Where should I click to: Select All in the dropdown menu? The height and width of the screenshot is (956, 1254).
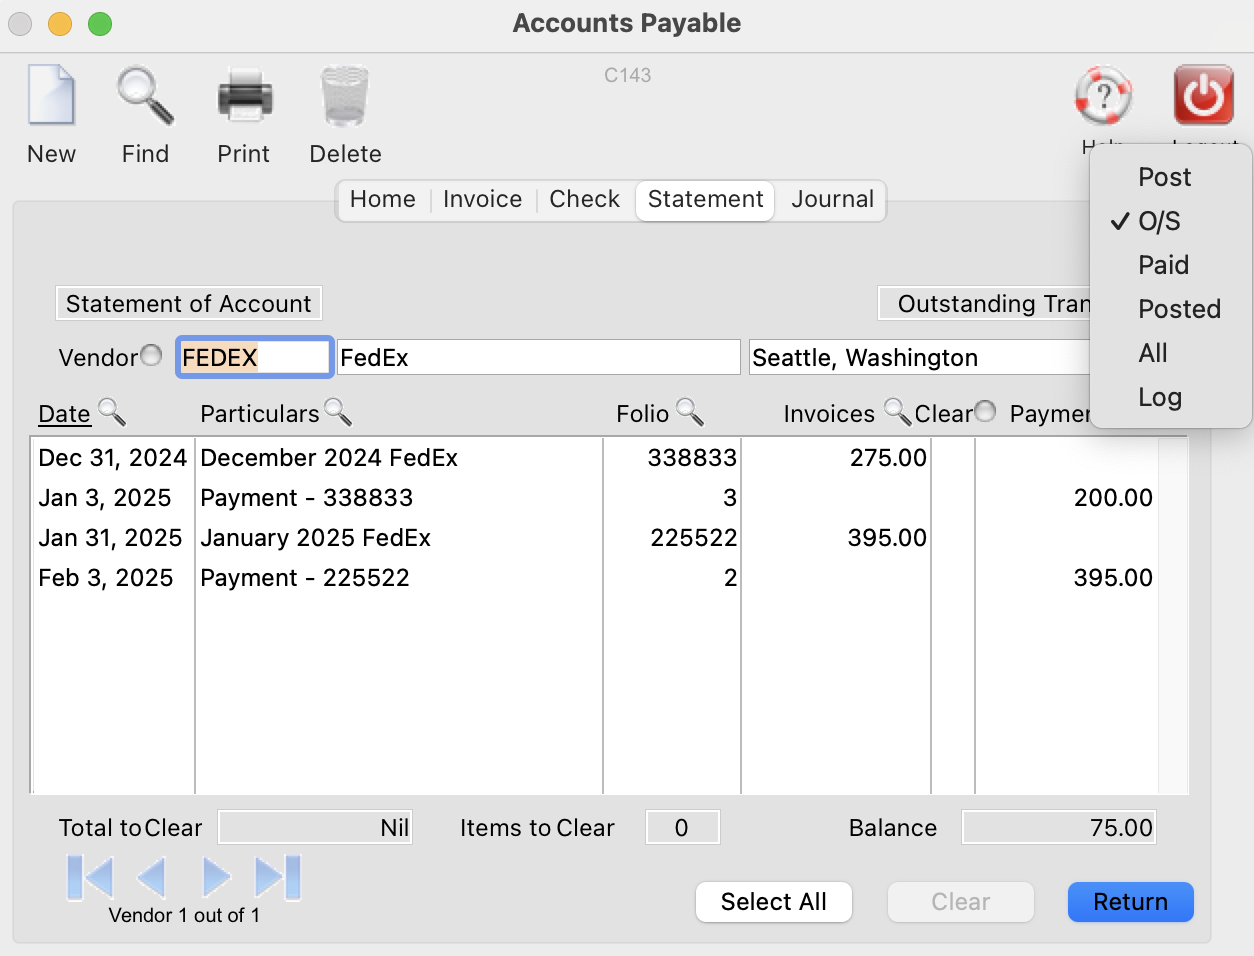click(1171, 353)
